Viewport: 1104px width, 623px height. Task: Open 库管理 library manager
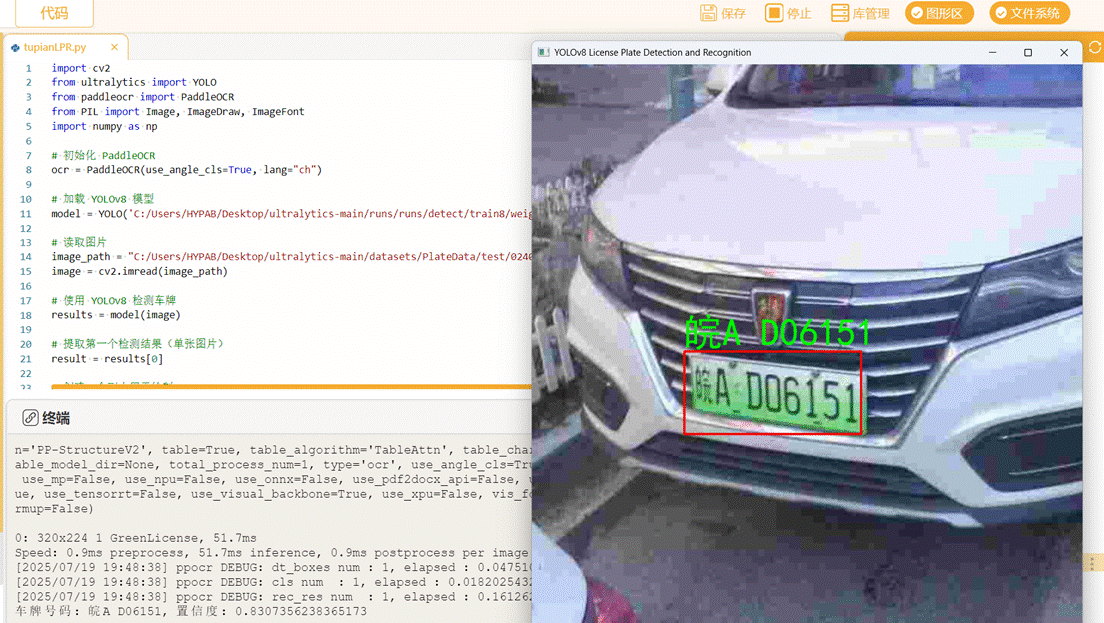pos(860,13)
